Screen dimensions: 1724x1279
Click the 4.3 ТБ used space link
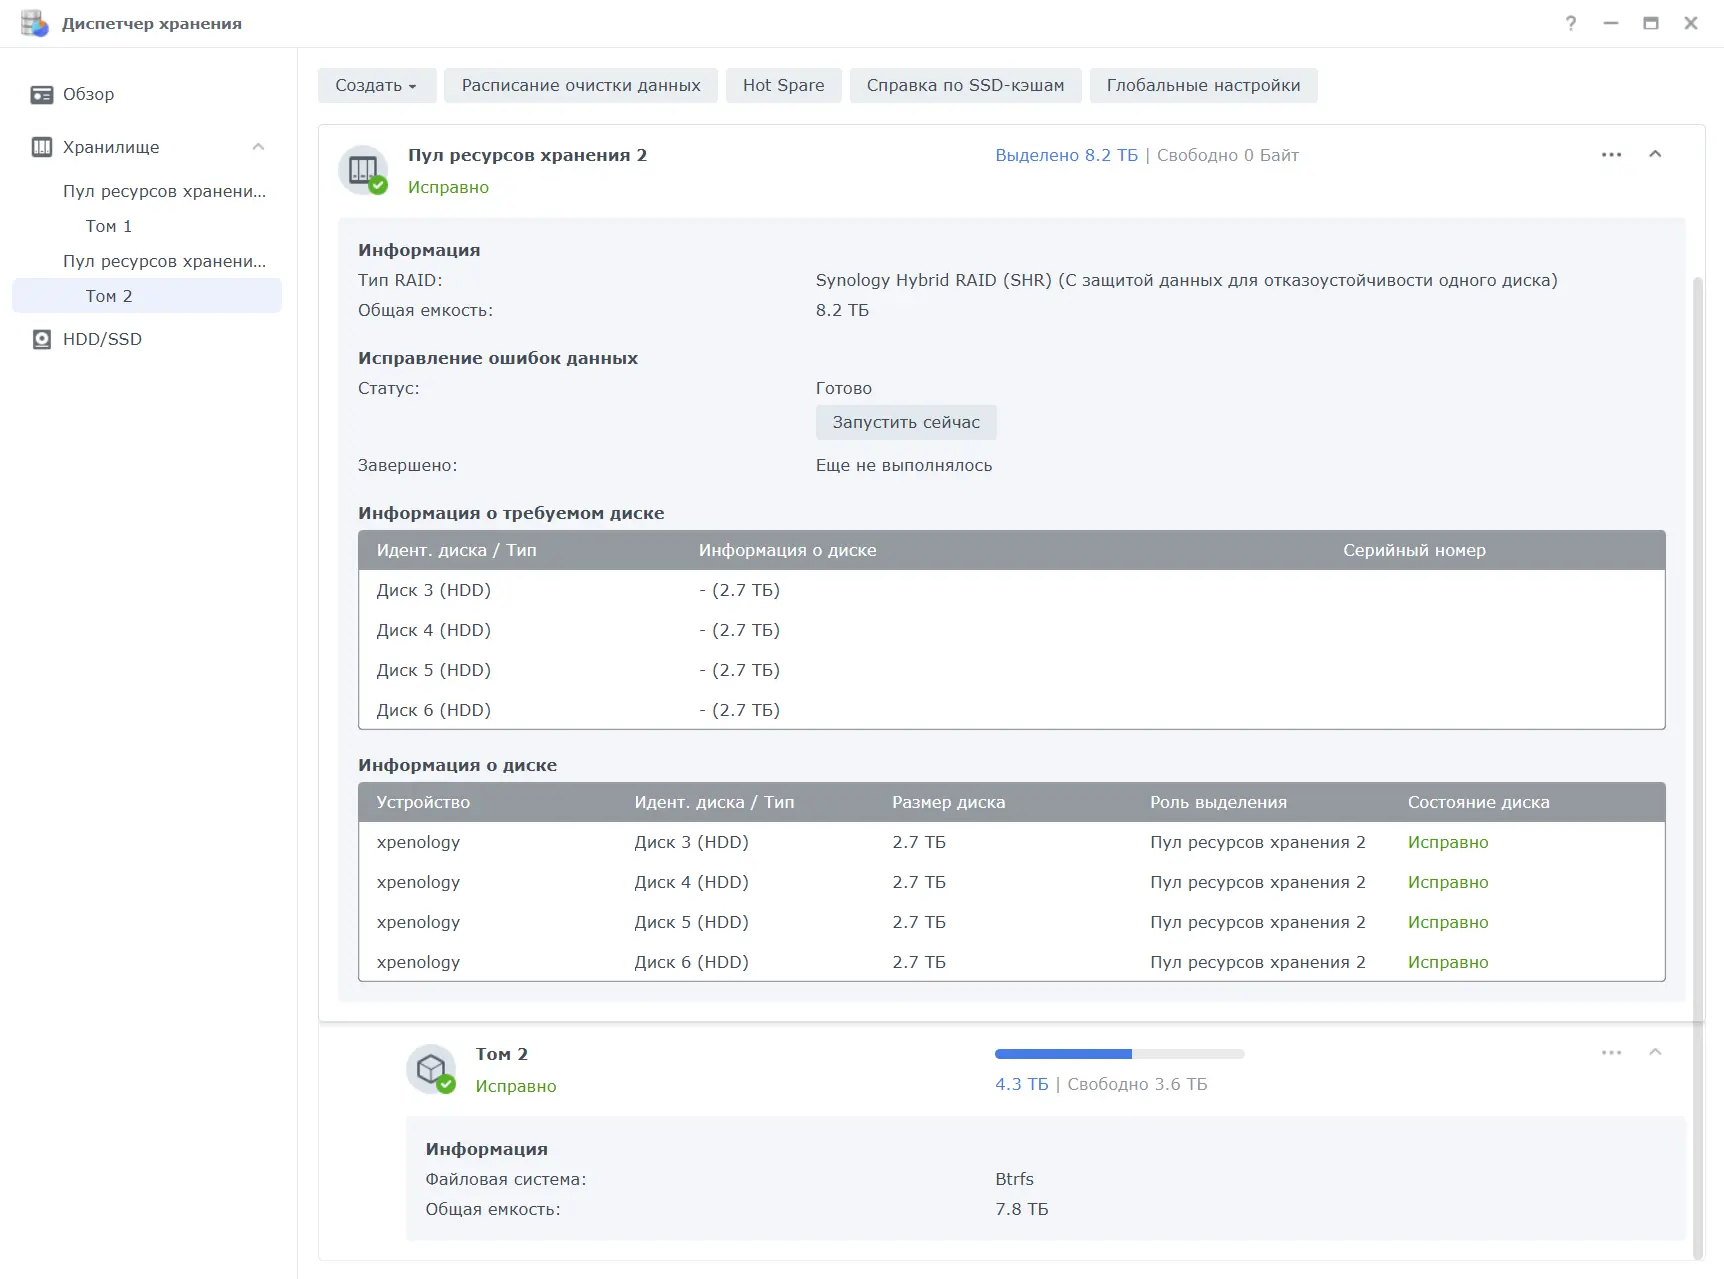pos(1022,1084)
